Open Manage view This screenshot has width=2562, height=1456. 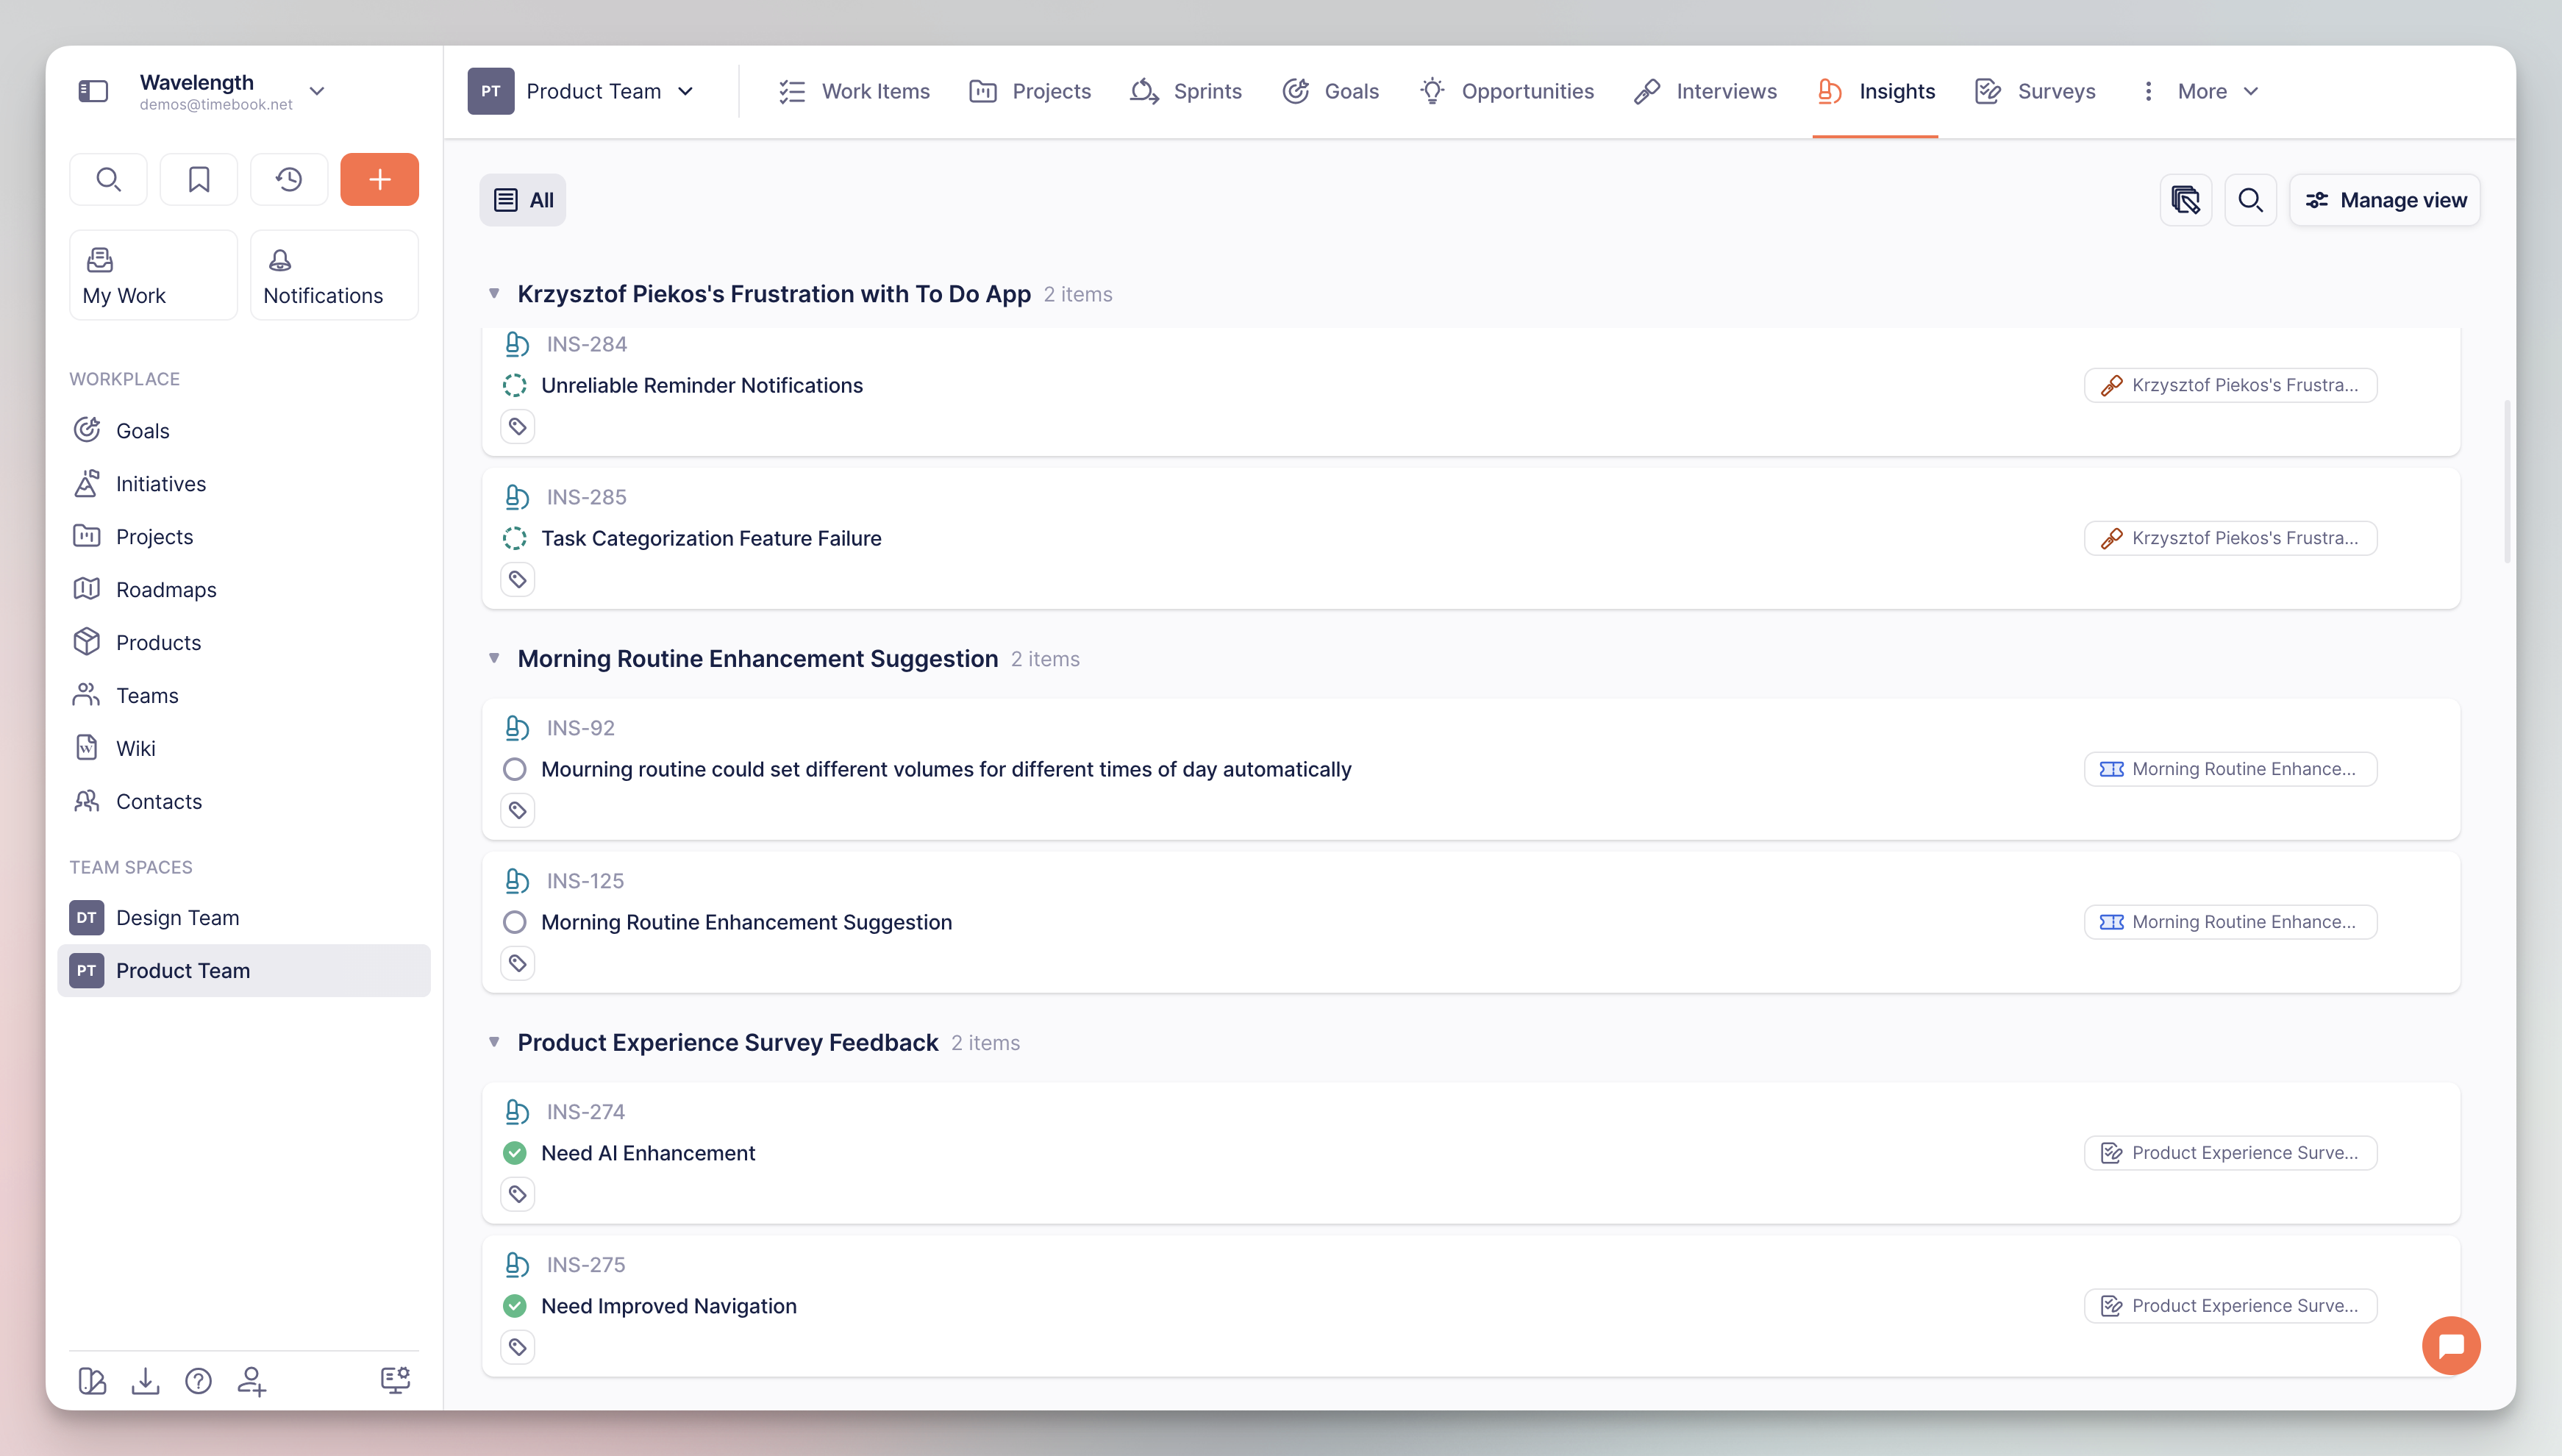(x=2385, y=200)
